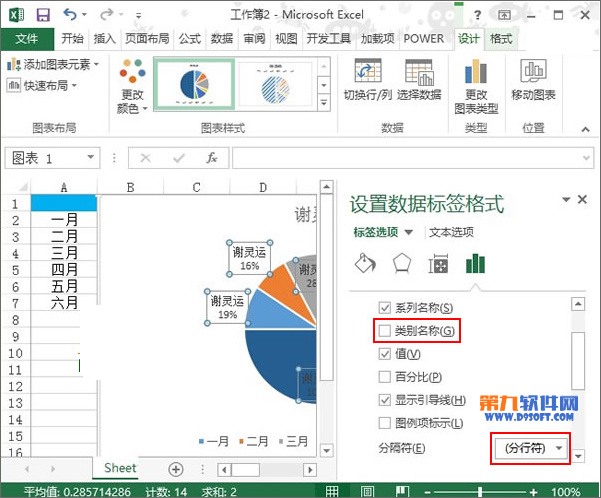The image size is (601, 498).
Task: Switch to the Insert (插入) tab
Action: pyautogui.click(x=104, y=39)
